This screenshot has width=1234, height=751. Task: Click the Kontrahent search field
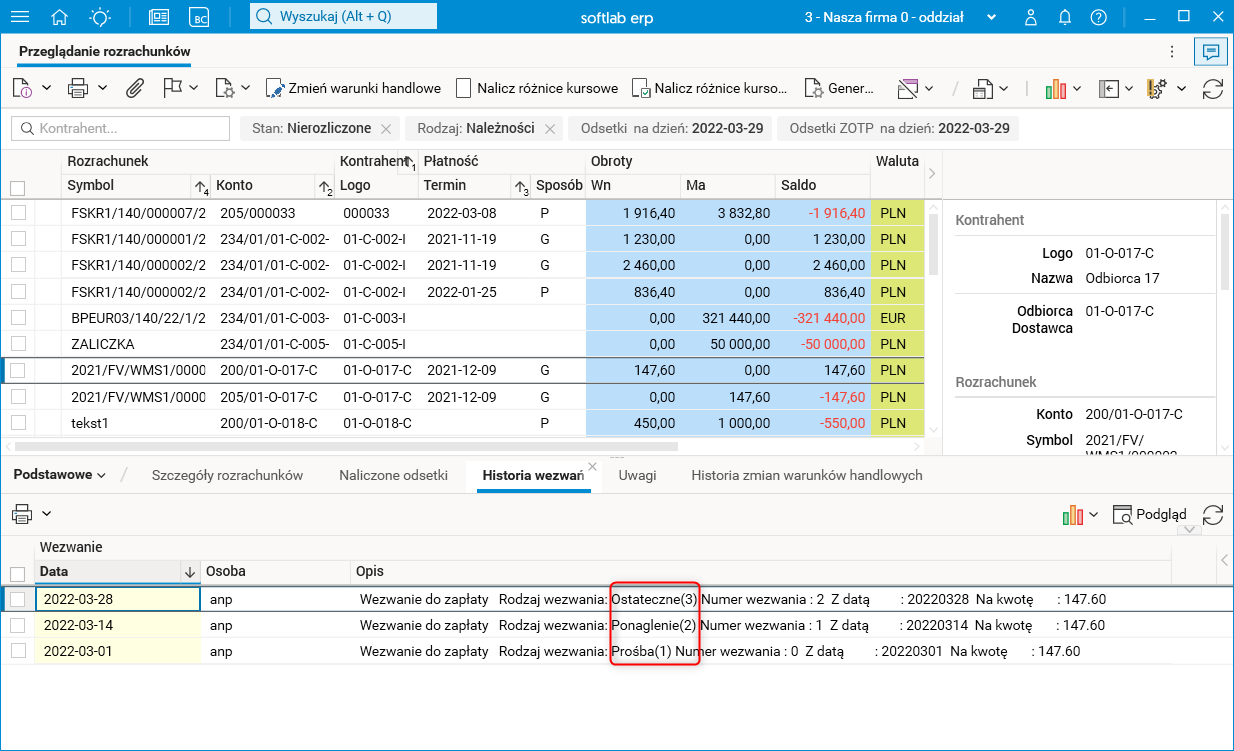pos(120,128)
